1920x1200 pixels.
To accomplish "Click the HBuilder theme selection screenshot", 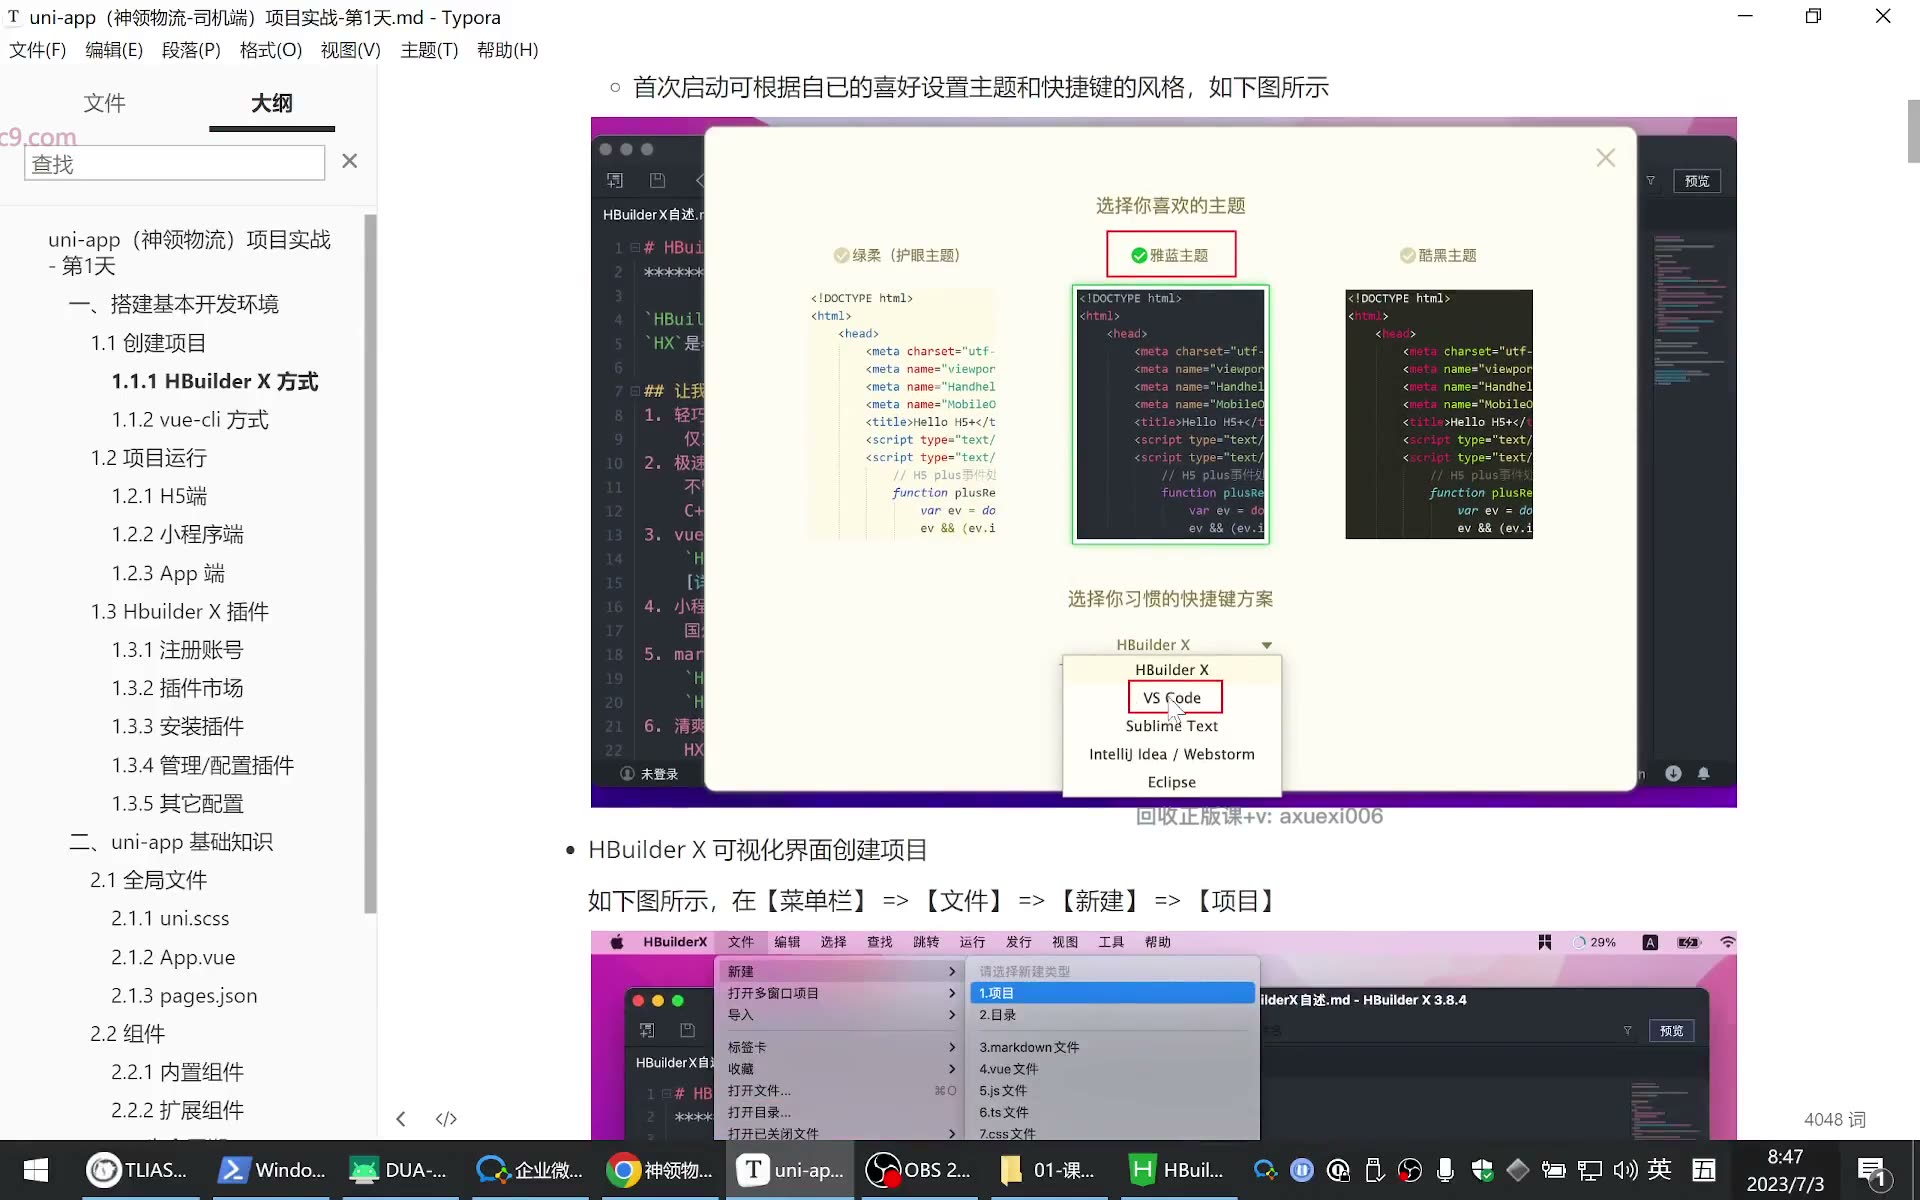I will (x=1163, y=462).
